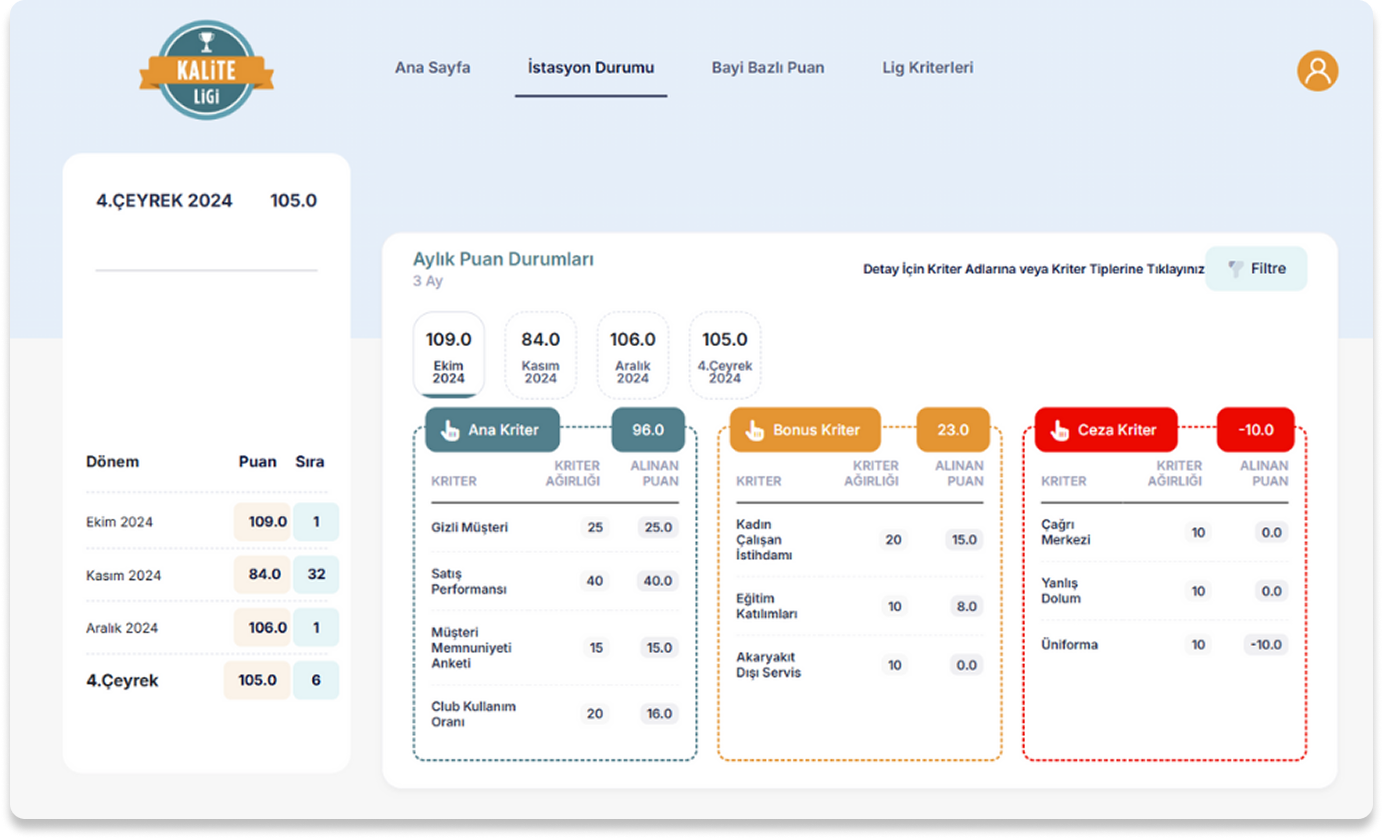Click the Kasım 2024 row in Dönem table

tap(123, 575)
